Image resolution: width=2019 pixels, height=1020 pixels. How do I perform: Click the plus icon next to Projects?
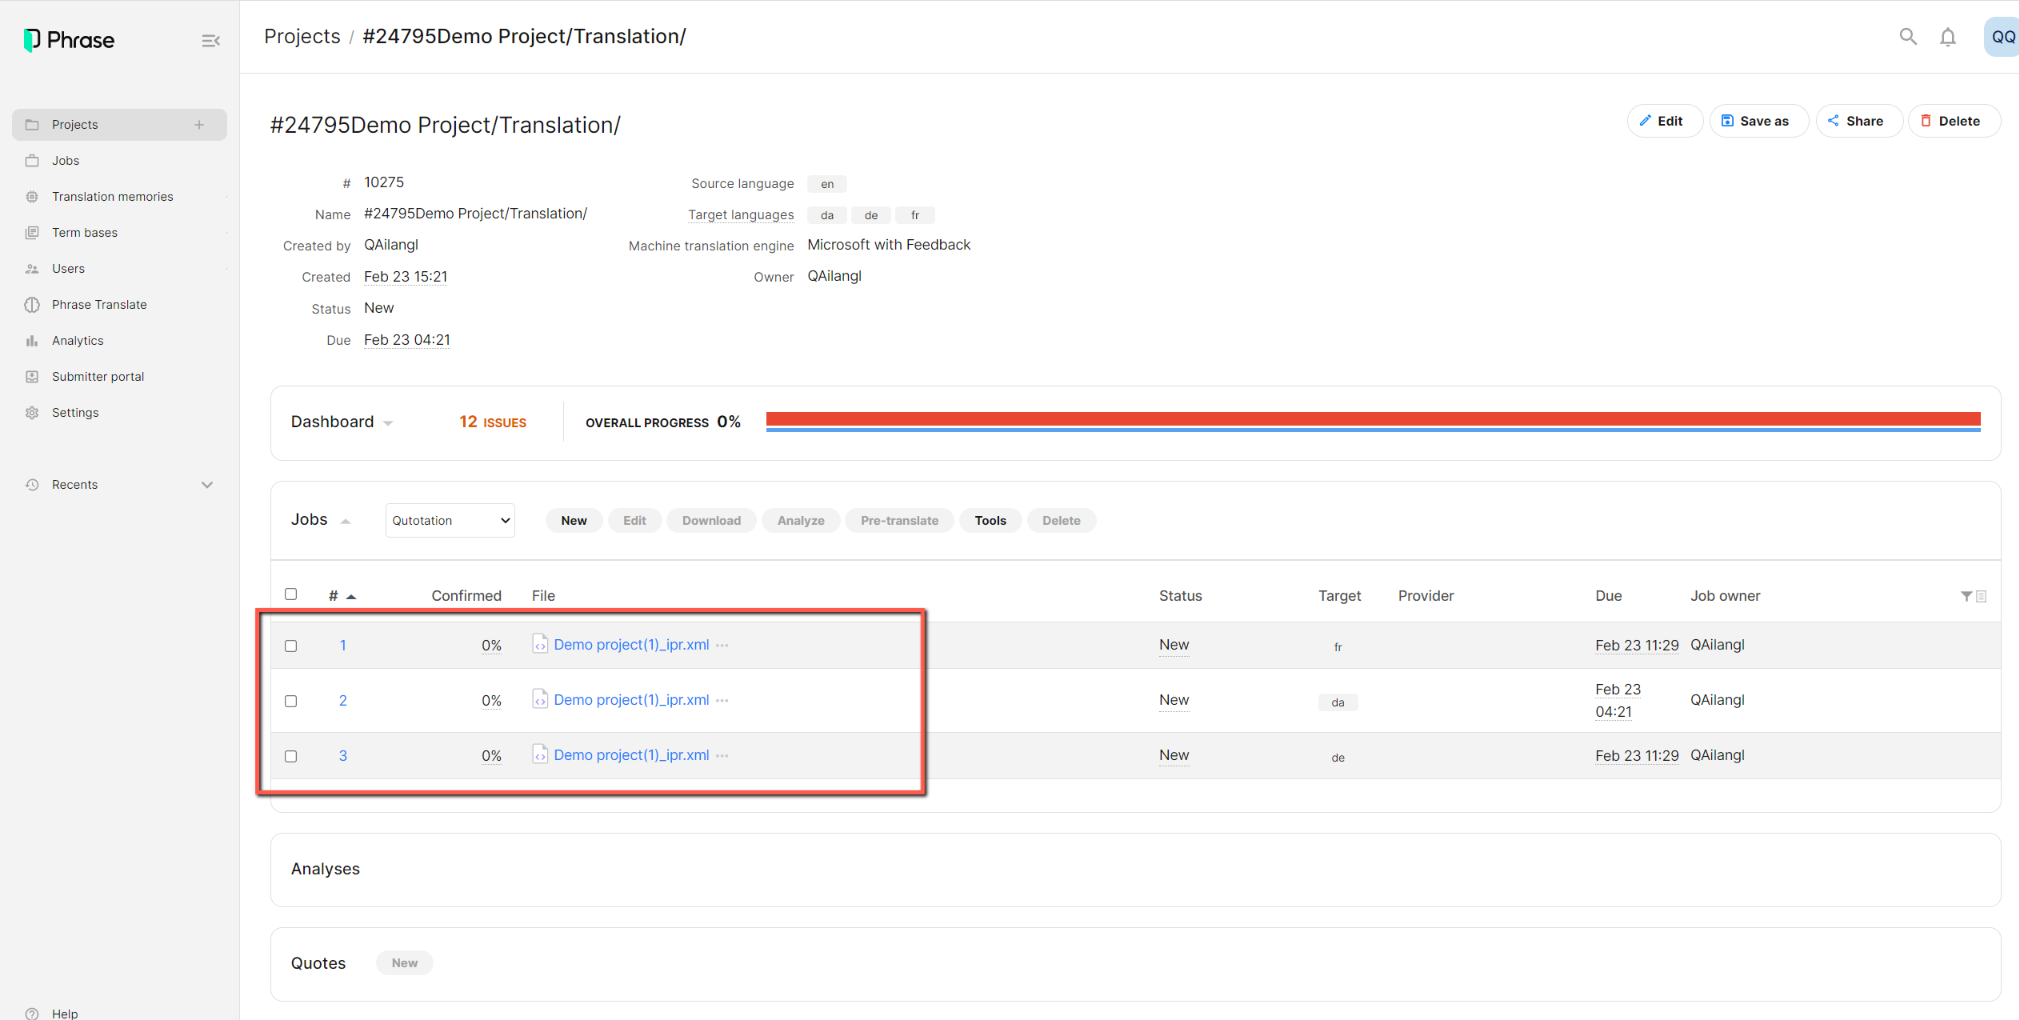pos(200,125)
